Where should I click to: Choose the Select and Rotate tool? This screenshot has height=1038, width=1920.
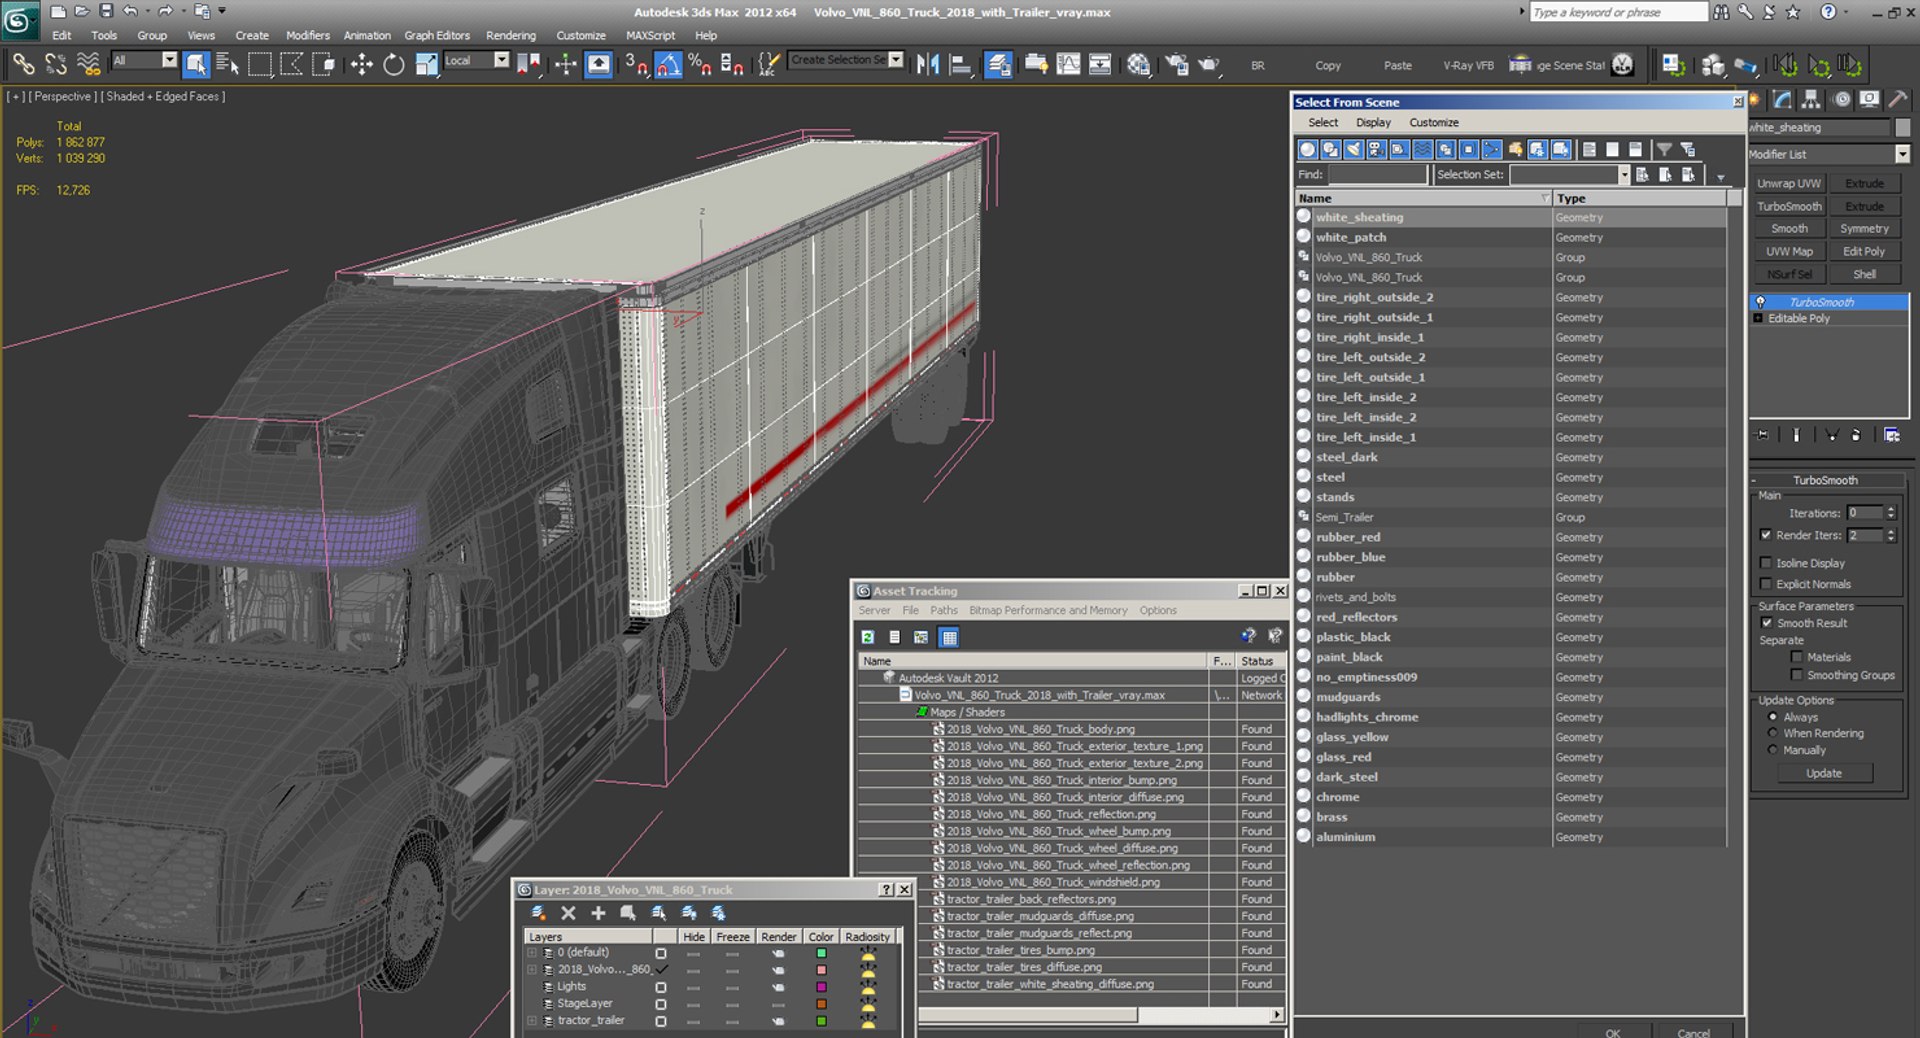[x=393, y=65]
